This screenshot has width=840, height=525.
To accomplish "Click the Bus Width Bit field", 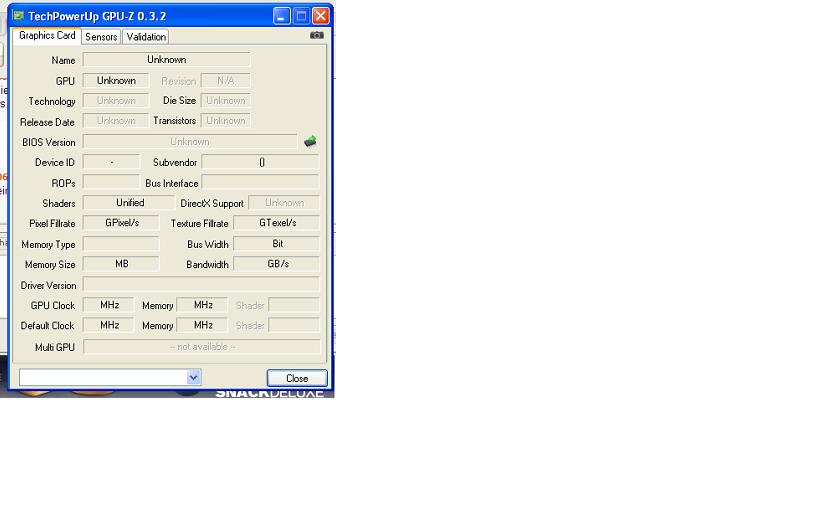I will (276, 244).
